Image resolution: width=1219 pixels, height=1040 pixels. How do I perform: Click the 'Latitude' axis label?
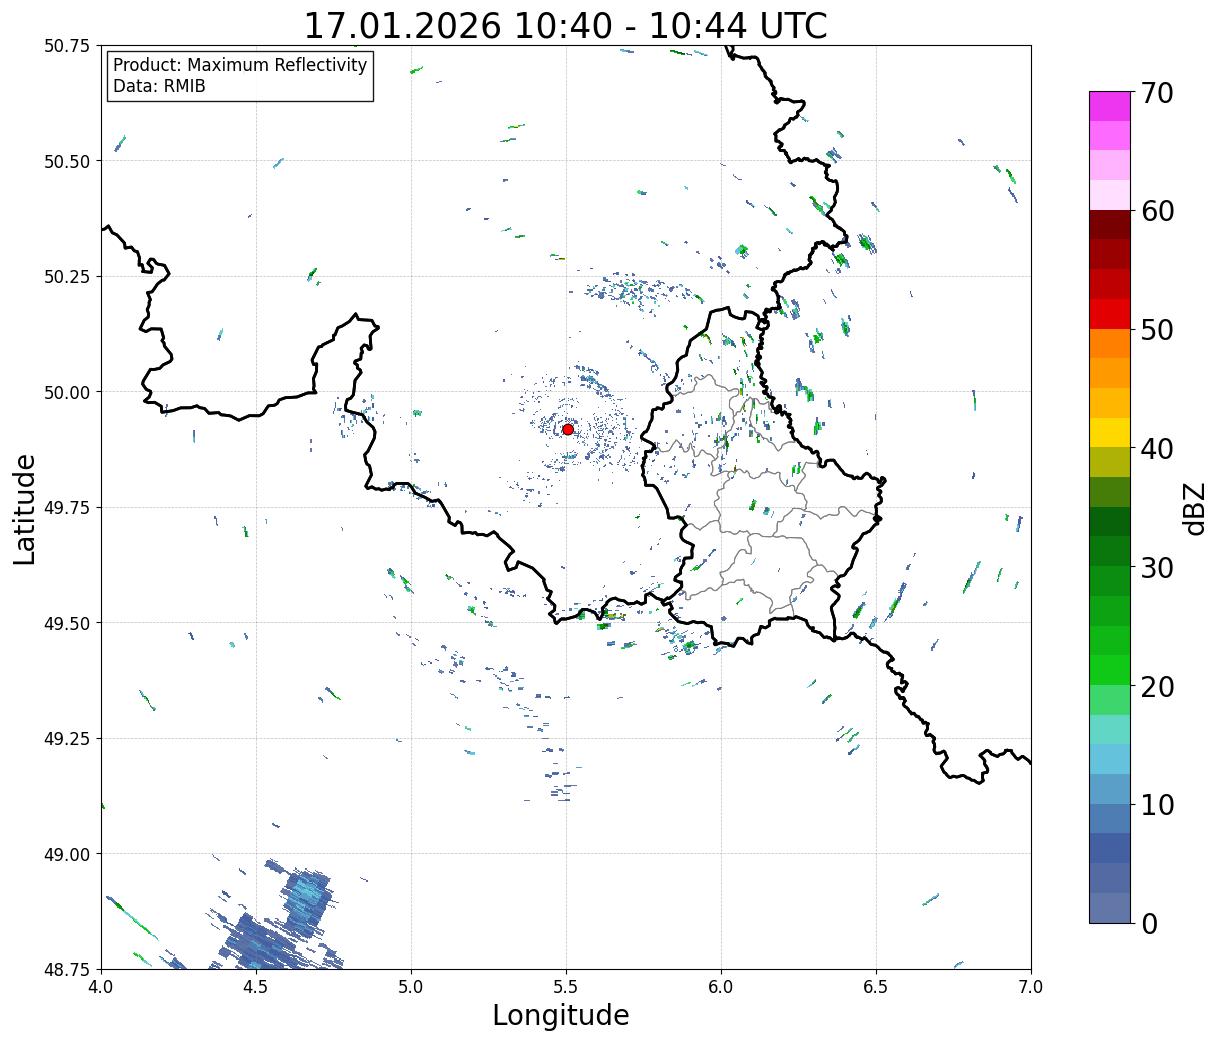coord(25,508)
